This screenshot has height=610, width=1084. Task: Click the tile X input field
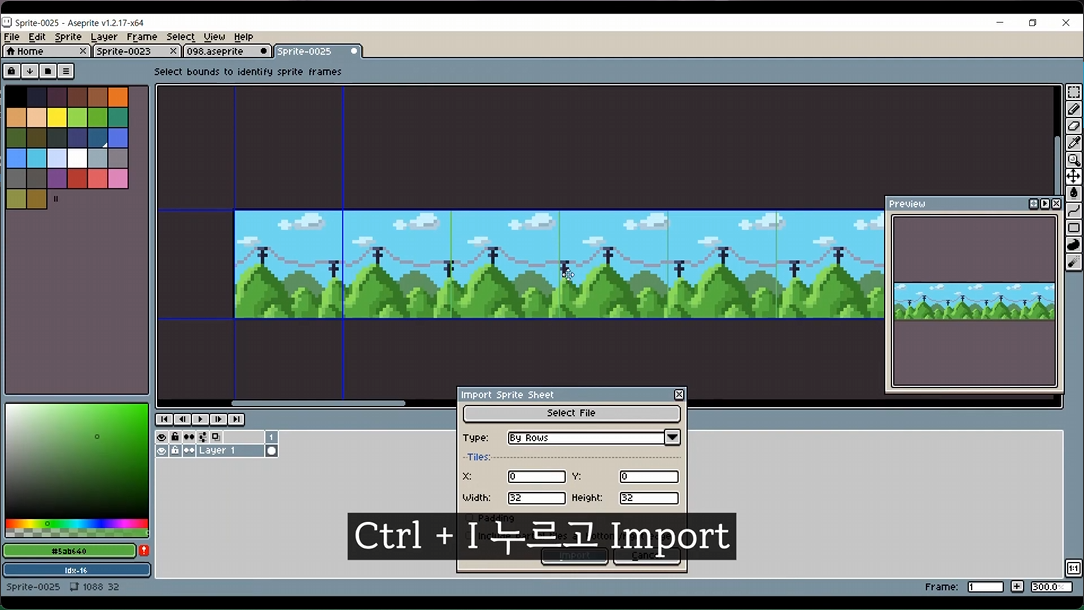pyautogui.click(x=536, y=477)
